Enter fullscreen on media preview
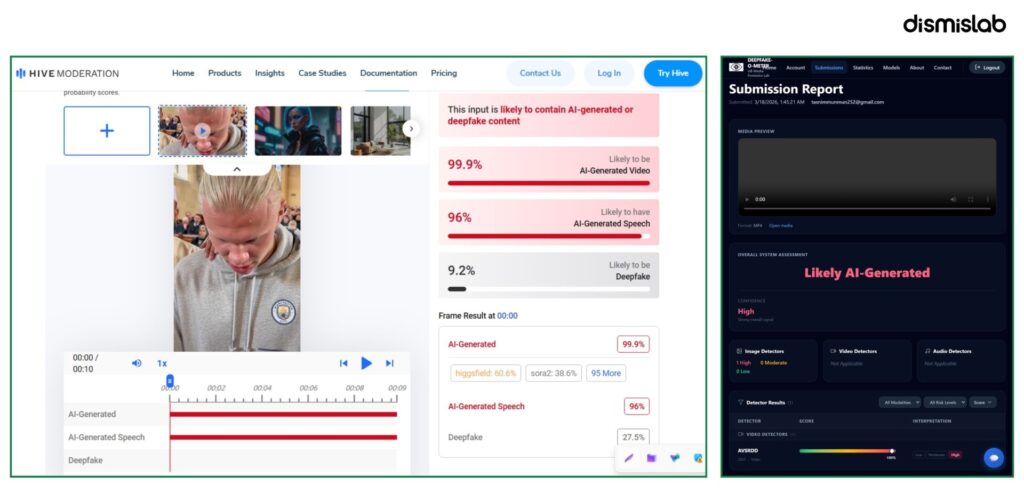Viewport: 1024px width, 494px height. click(x=970, y=199)
